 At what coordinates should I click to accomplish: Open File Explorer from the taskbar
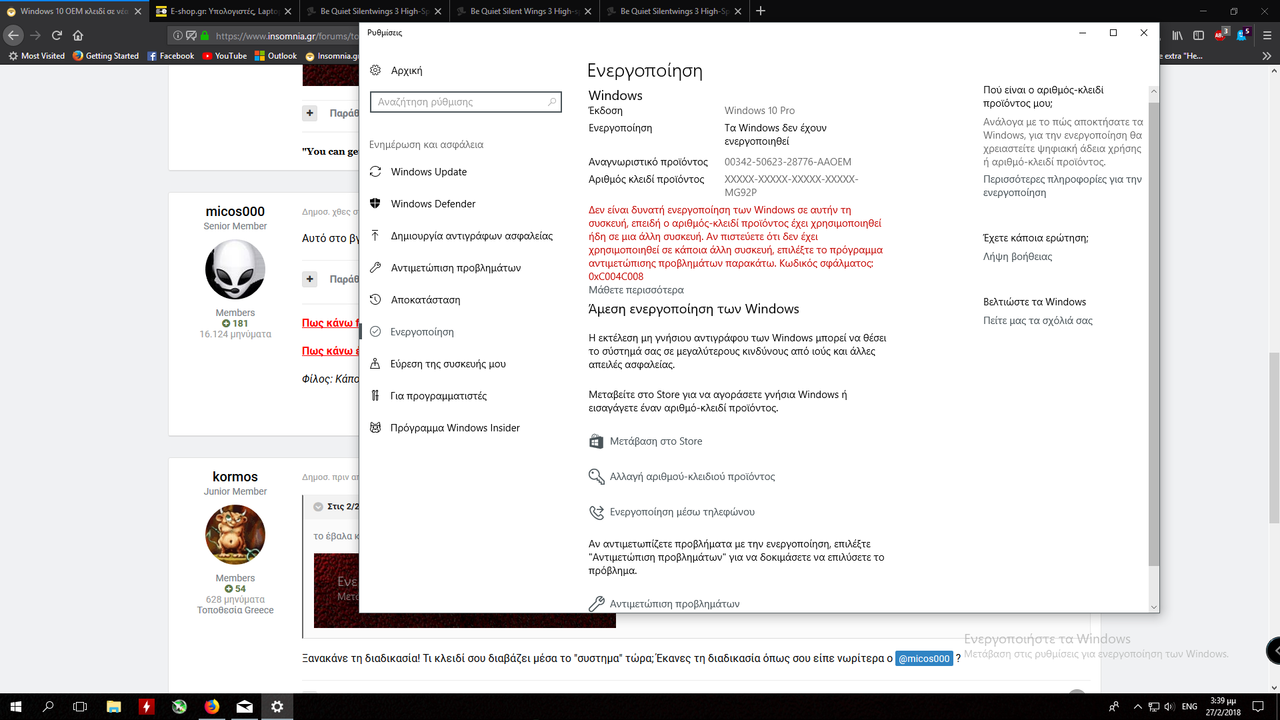114,706
